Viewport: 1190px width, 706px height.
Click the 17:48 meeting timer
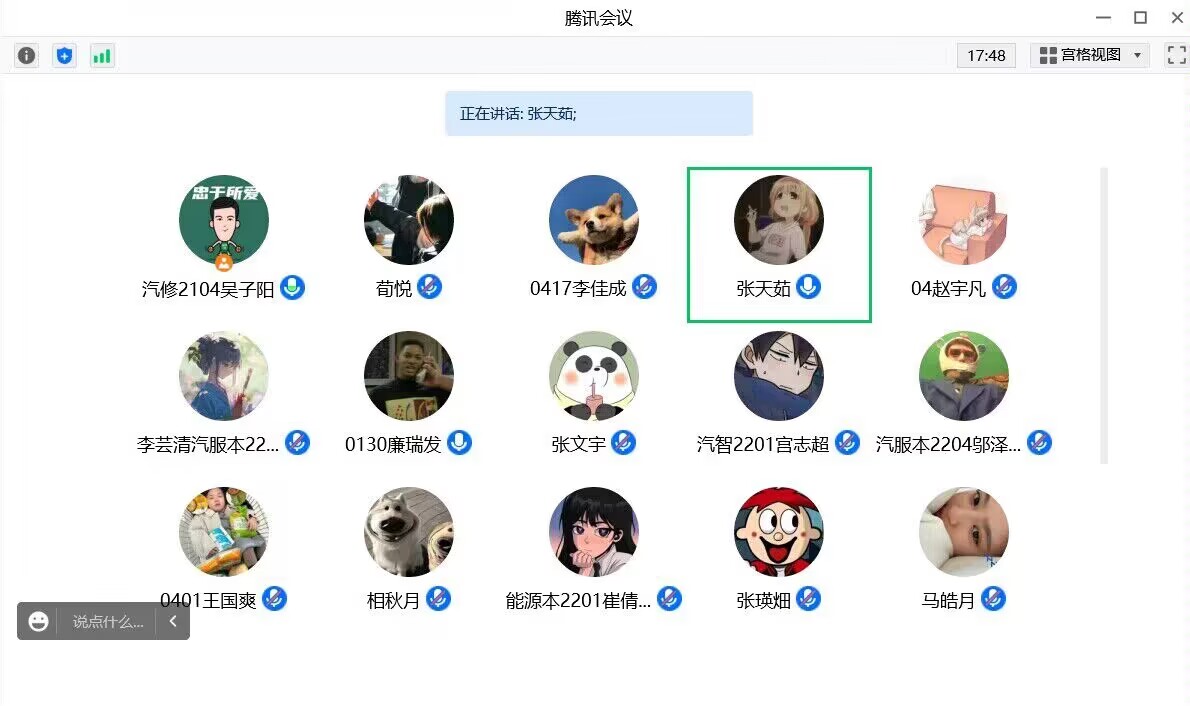tap(986, 55)
